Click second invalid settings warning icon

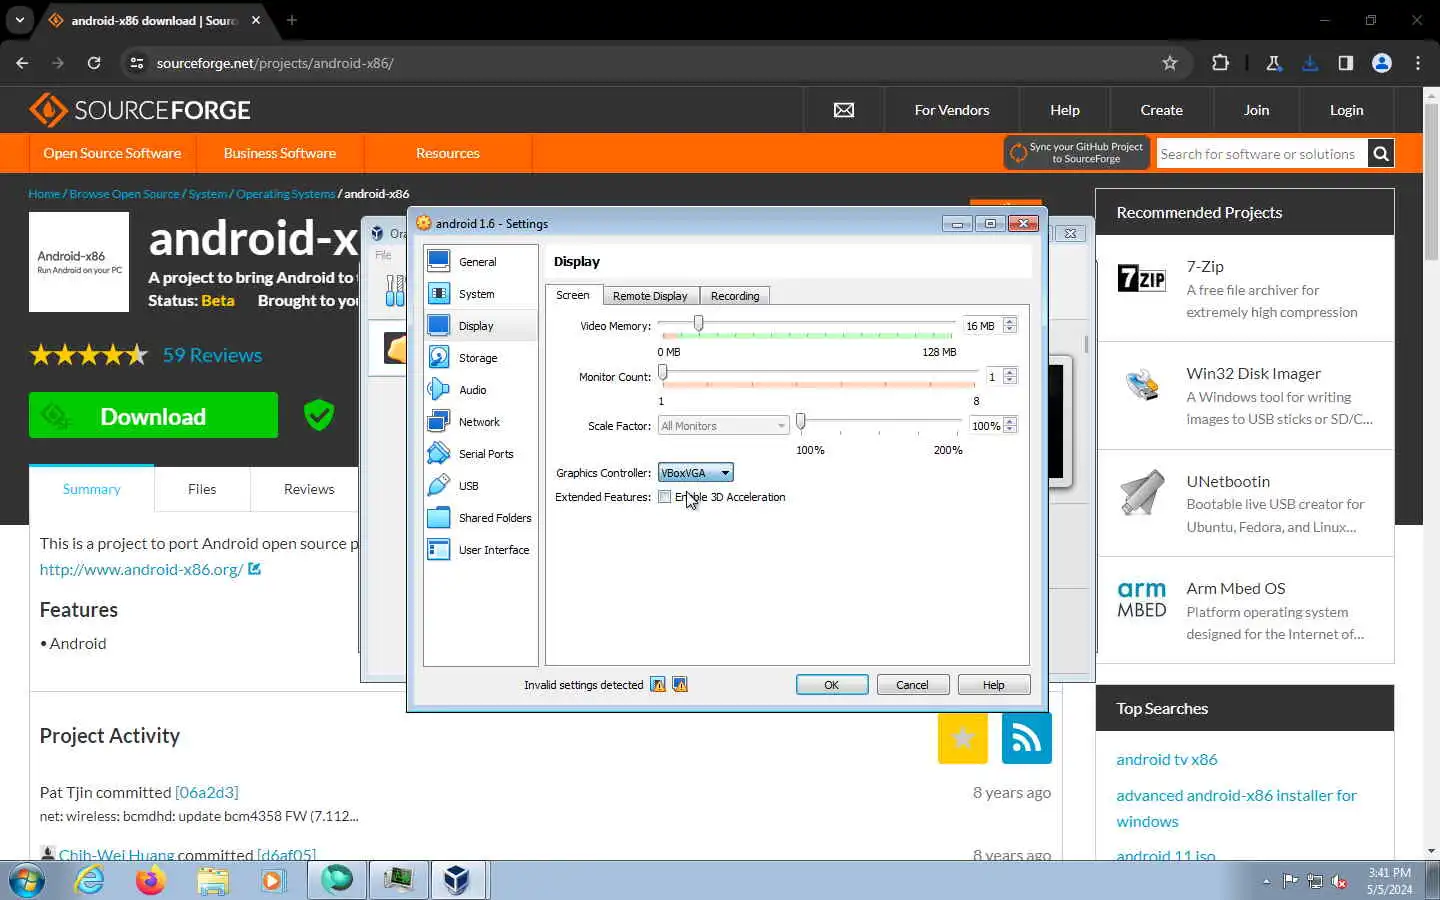(680, 685)
